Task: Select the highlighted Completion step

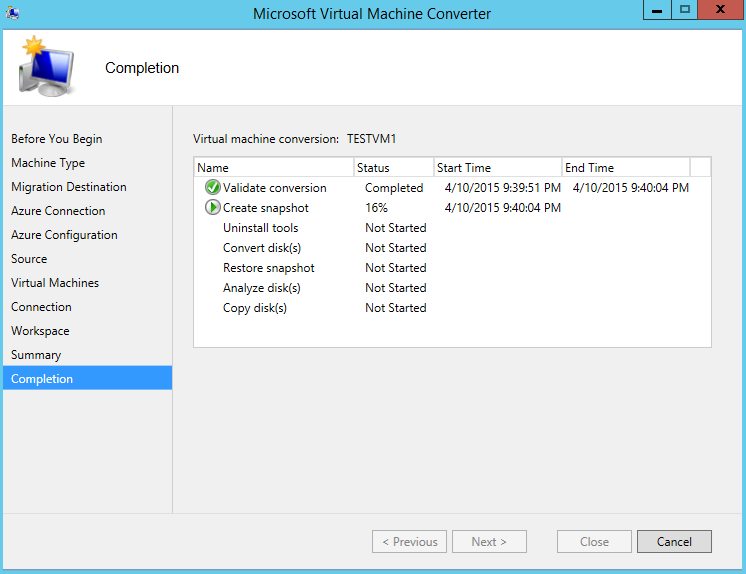Action: [88, 378]
